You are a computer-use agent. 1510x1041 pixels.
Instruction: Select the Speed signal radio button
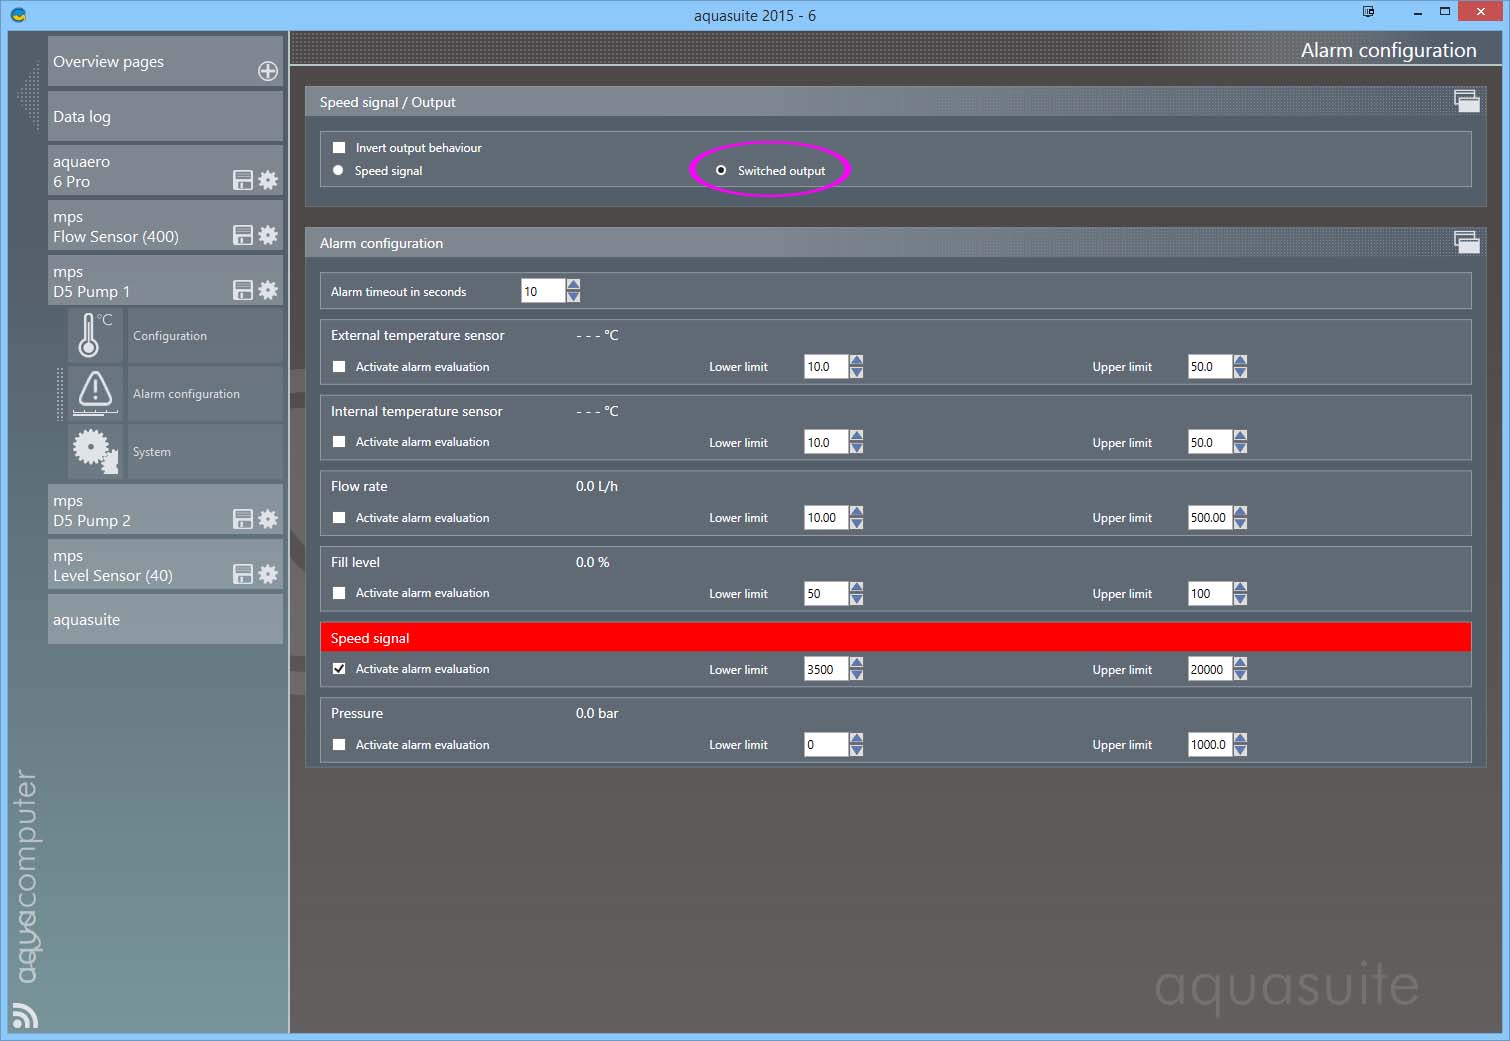click(x=338, y=170)
